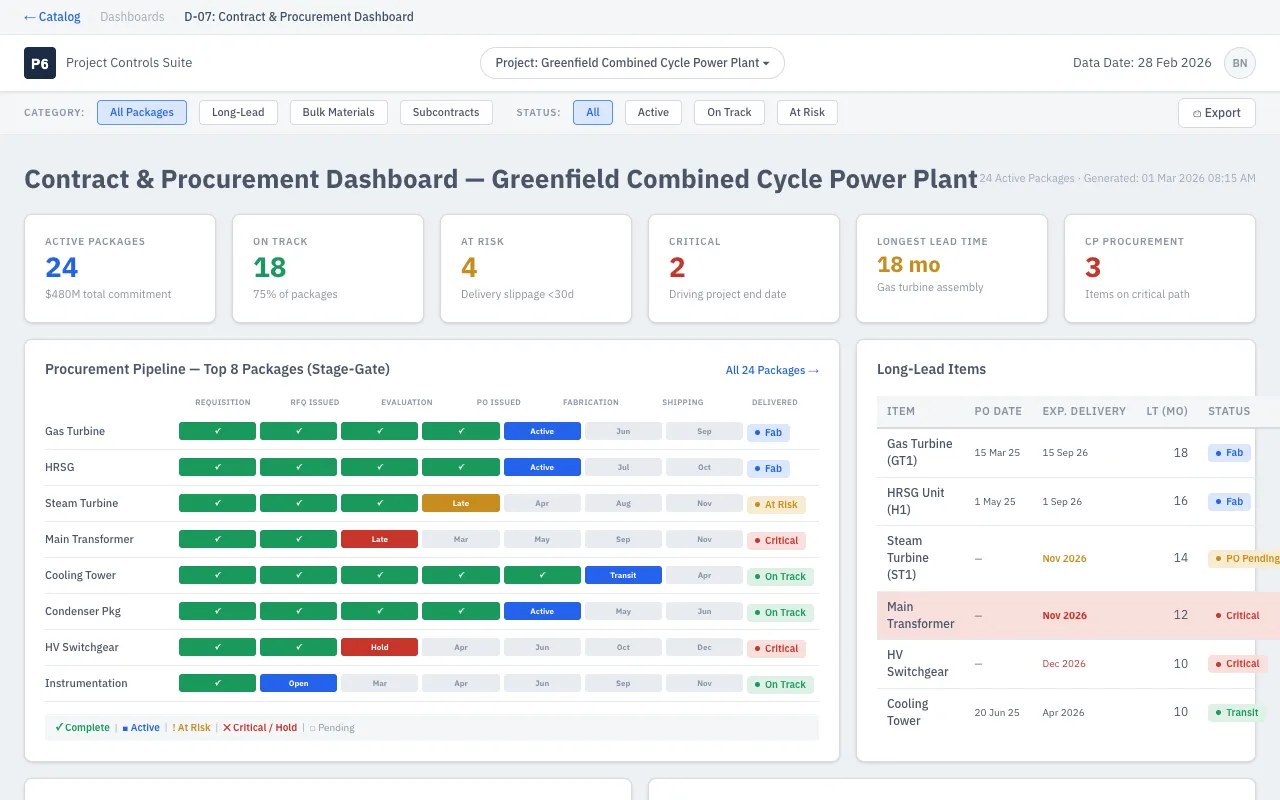The height and width of the screenshot is (800, 1280).
Task: Toggle the At Risk status filter
Action: [807, 112]
